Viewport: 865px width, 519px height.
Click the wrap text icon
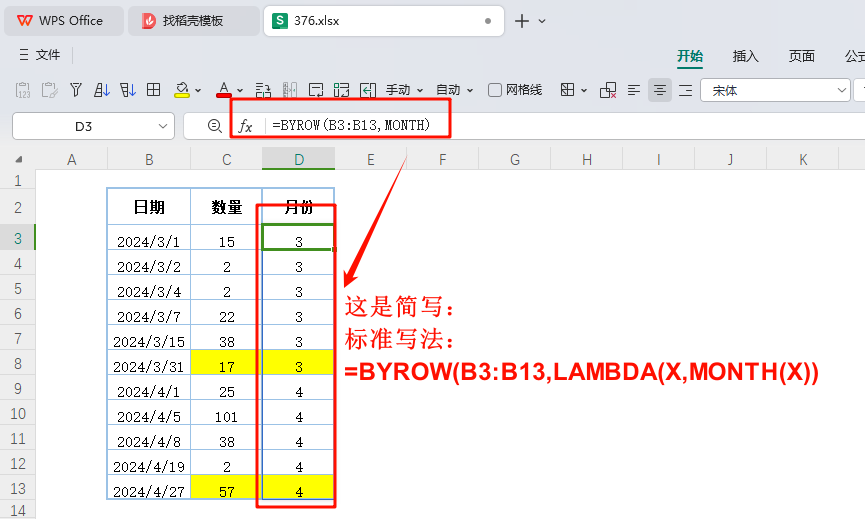(x=316, y=90)
